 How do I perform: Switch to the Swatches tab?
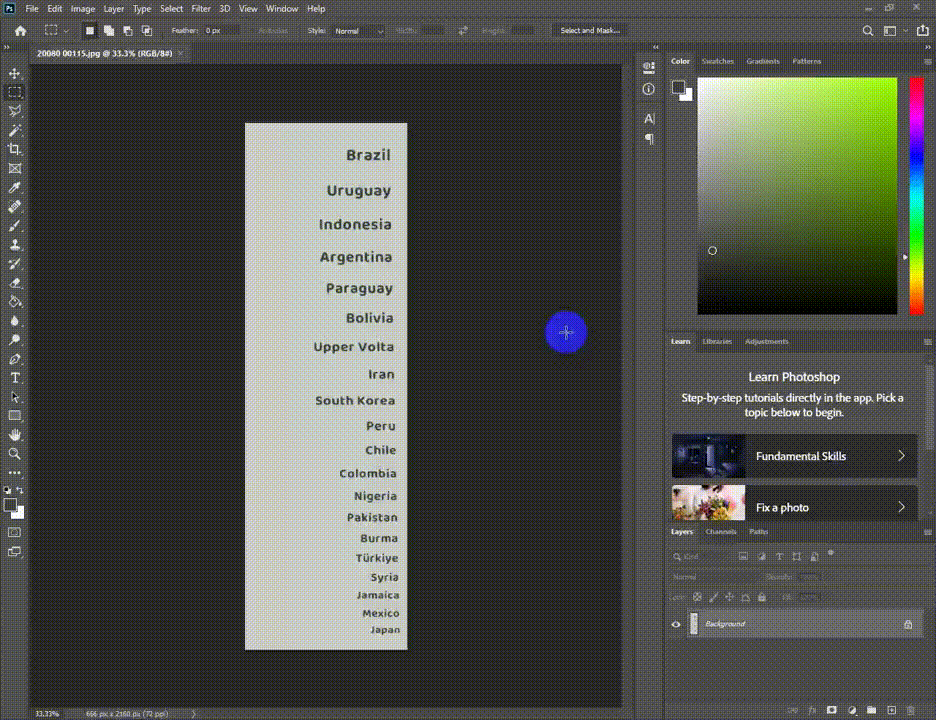click(x=718, y=61)
